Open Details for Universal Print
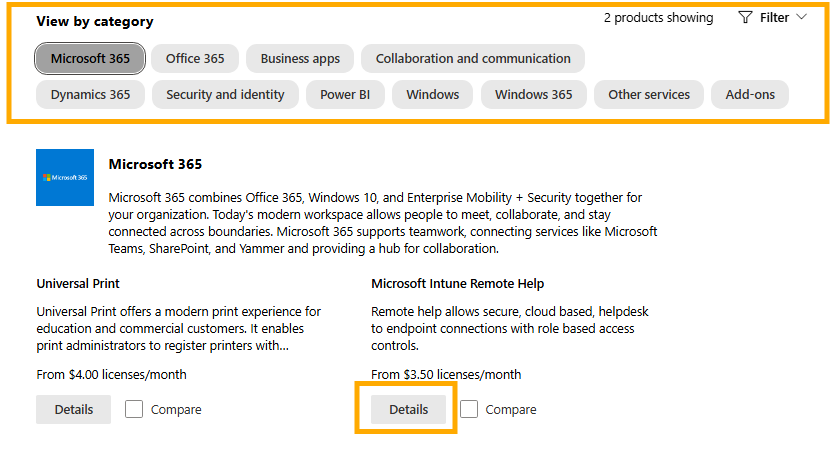Image resolution: width=830 pixels, height=454 pixels. tap(74, 410)
